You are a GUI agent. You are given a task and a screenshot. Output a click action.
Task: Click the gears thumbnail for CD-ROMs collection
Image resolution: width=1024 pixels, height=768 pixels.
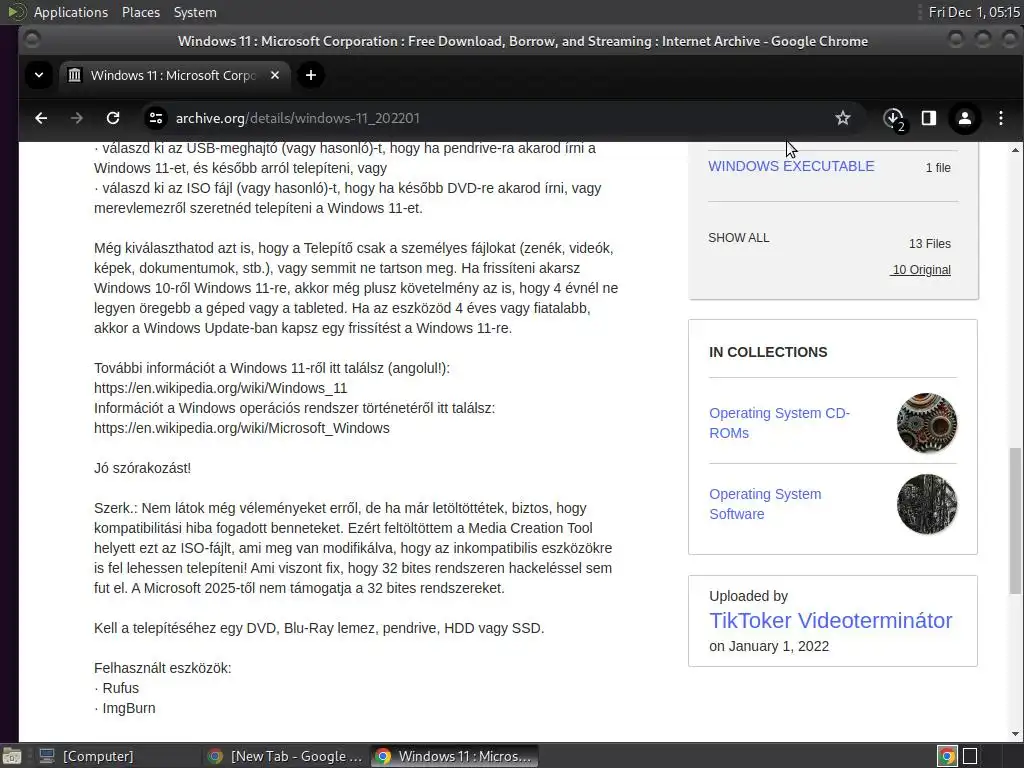[927, 423]
